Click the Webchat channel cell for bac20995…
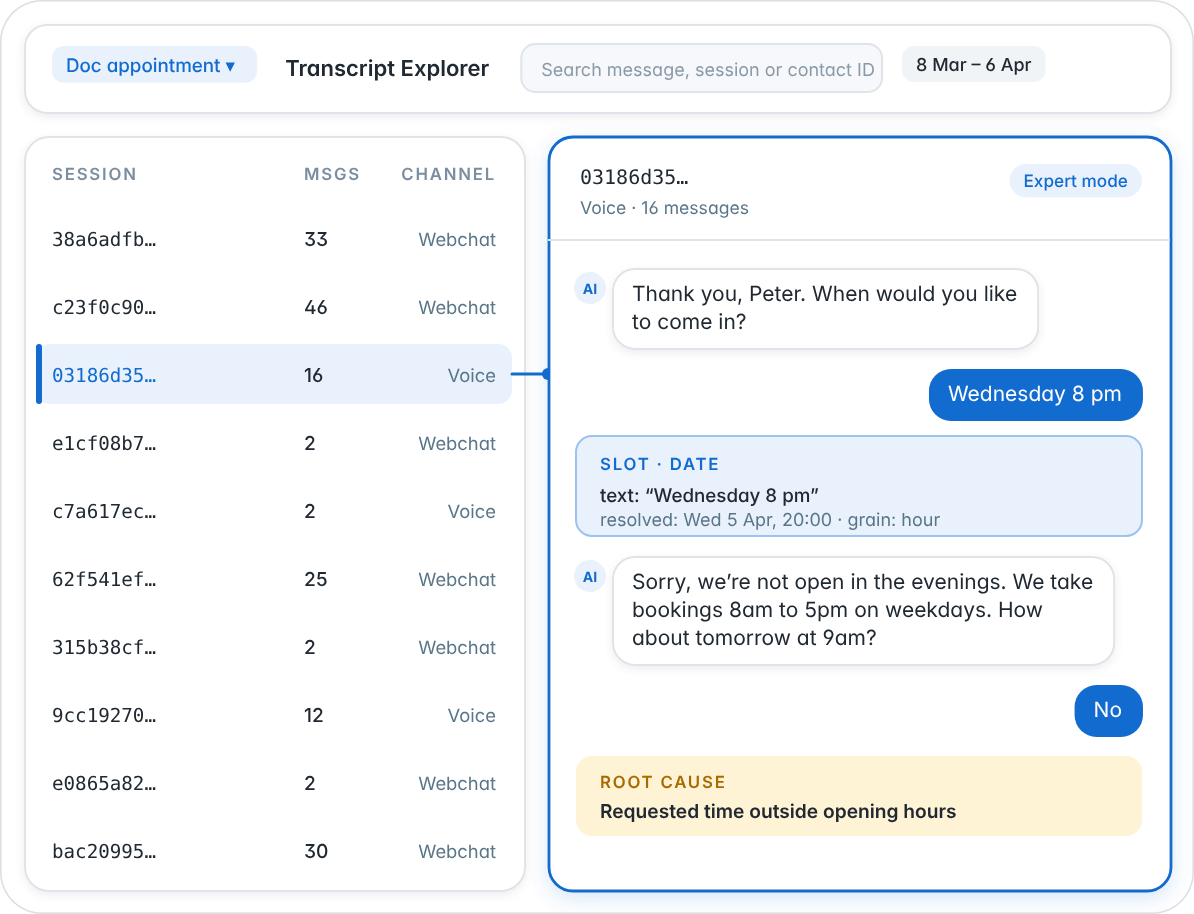 click(x=457, y=851)
